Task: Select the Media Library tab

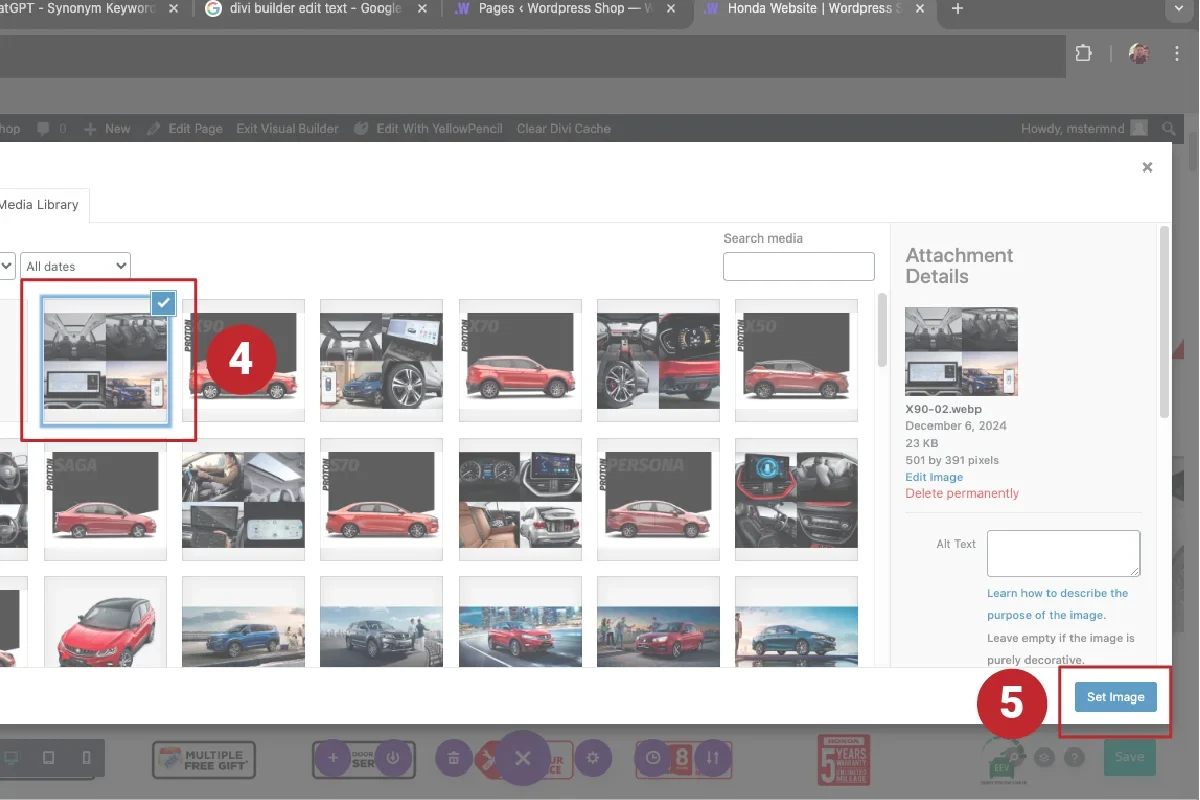Action: [39, 205]
